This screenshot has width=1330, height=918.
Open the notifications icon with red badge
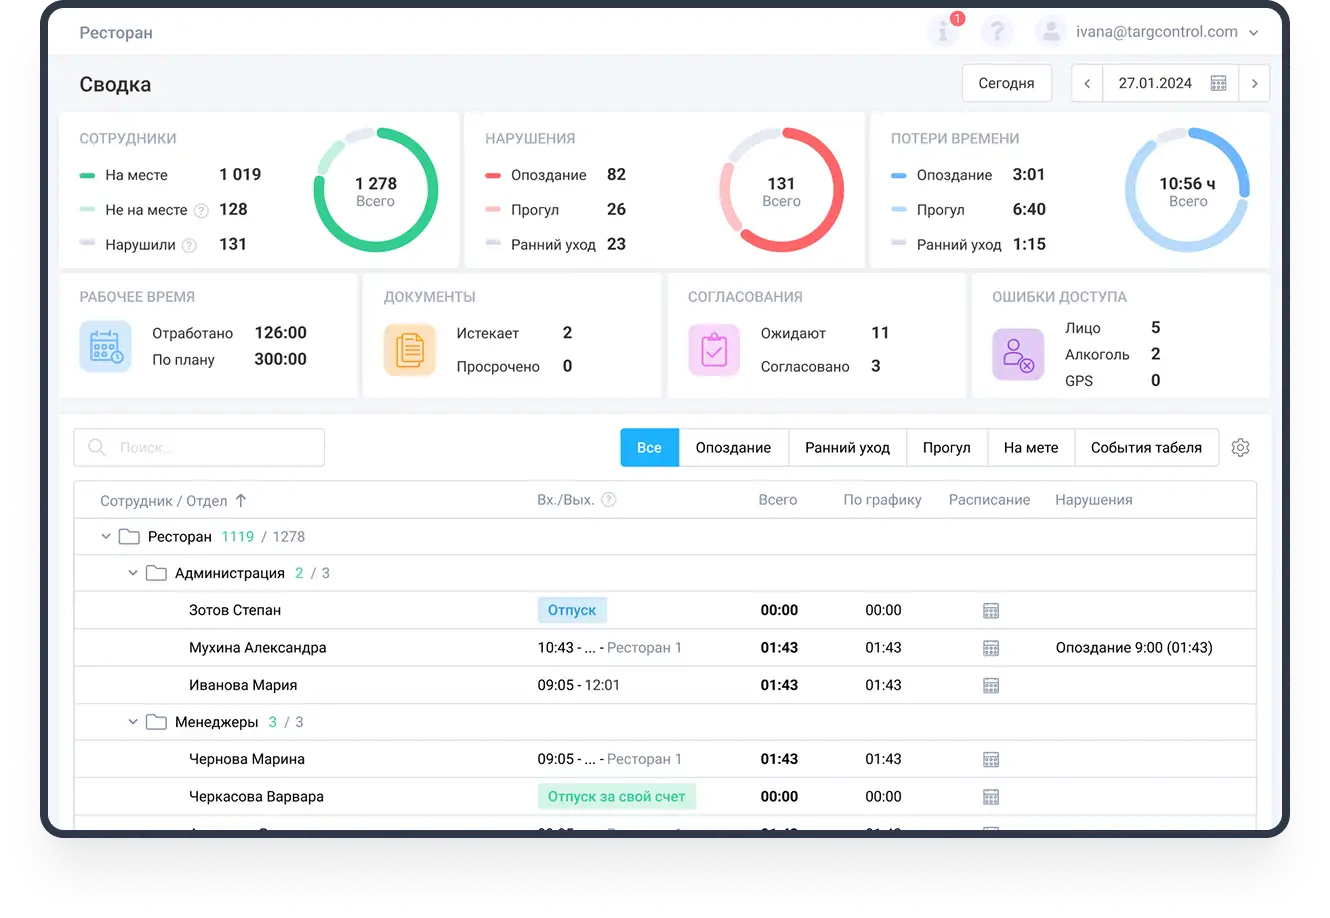(945, 31)
